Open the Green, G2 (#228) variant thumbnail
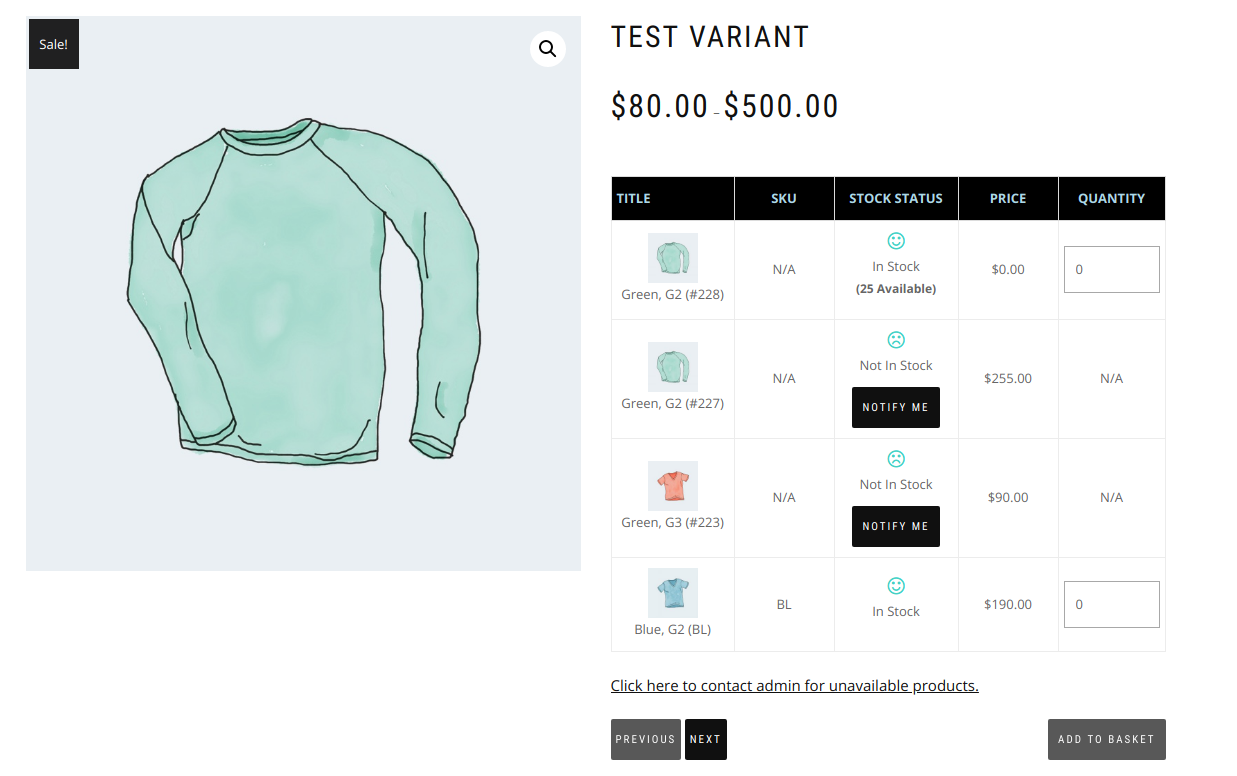1237x776 pixels. pos(673,258)
